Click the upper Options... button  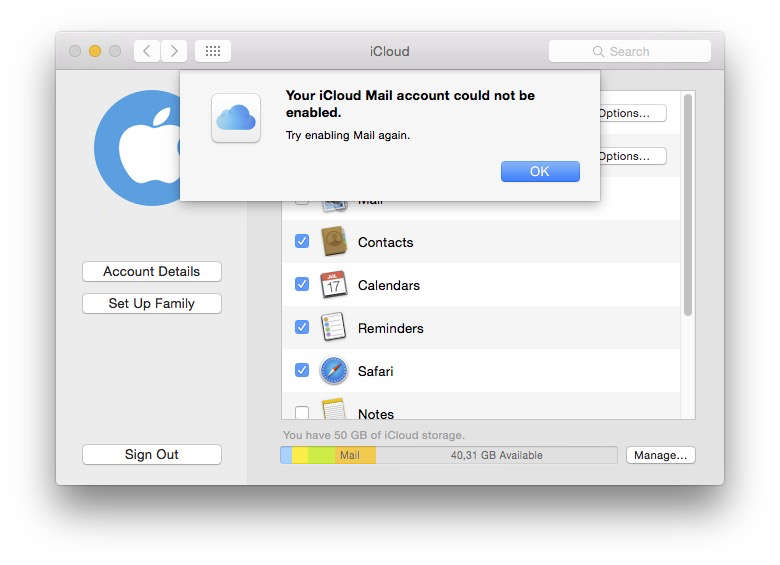(633, 113)
